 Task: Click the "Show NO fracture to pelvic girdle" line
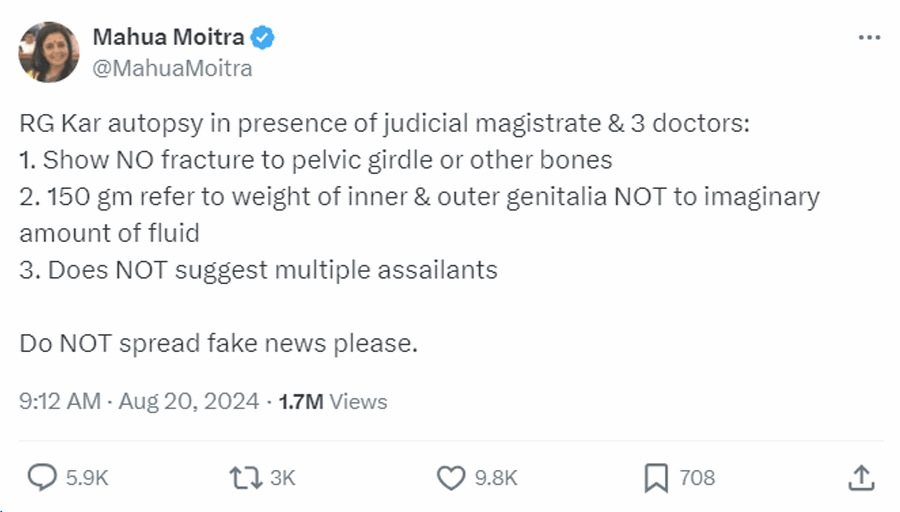tap(315, 160)
